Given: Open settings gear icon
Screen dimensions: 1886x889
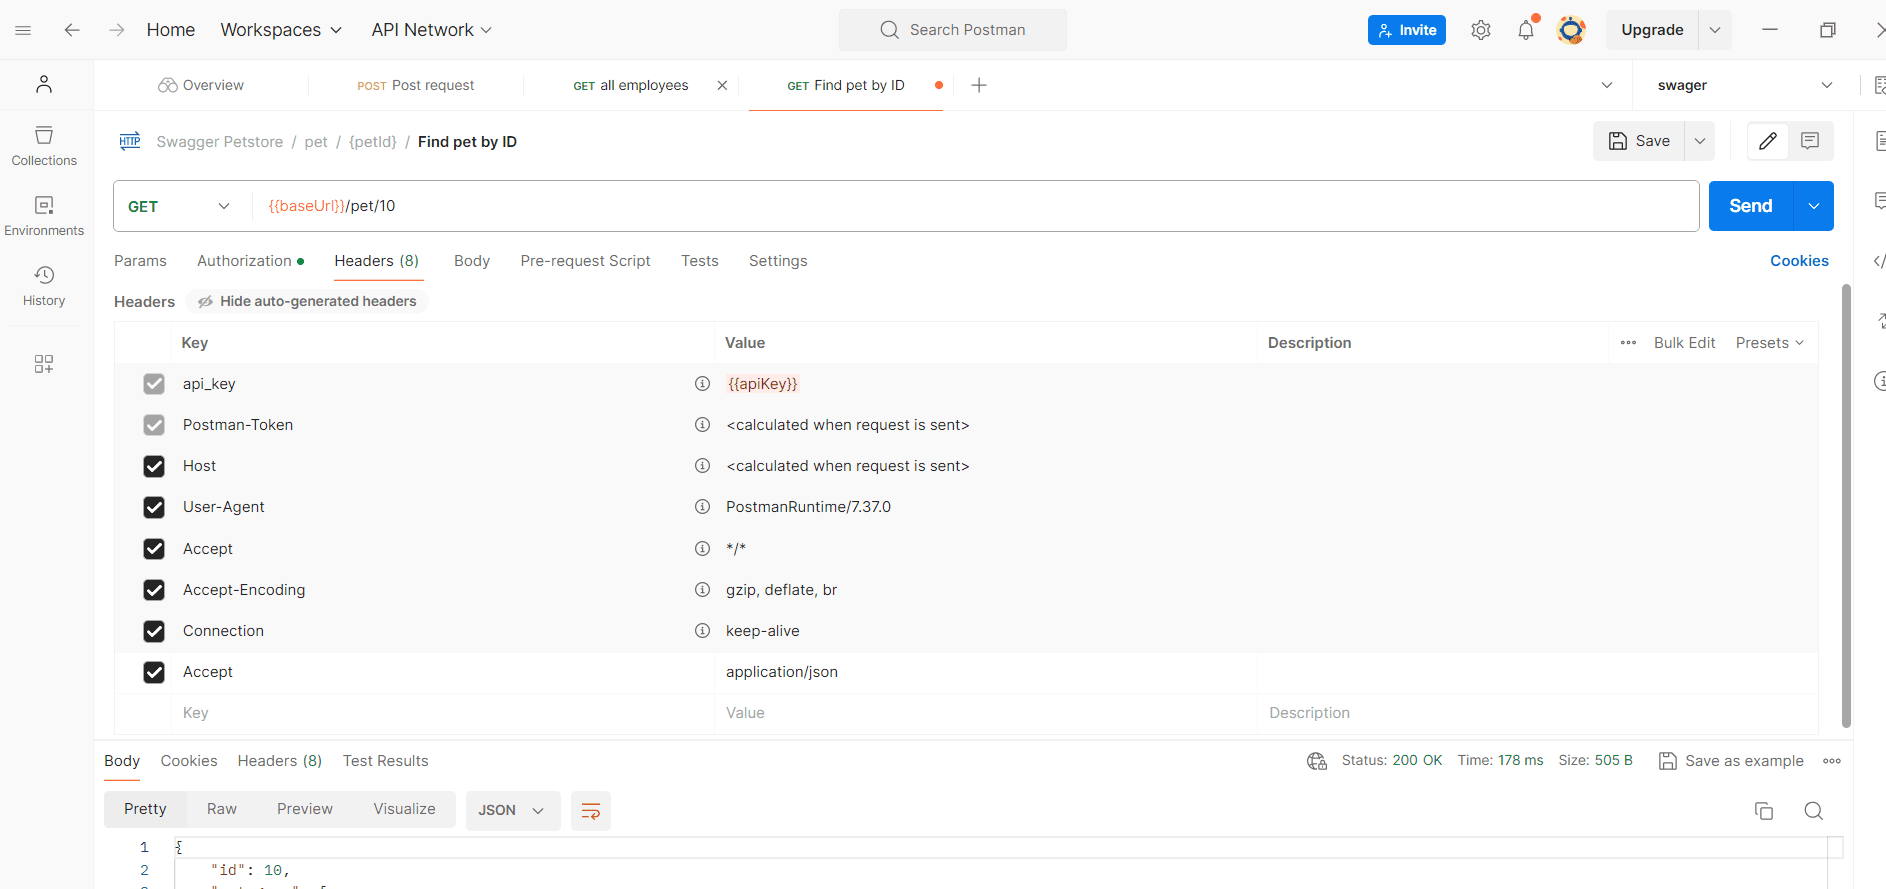Looking at the screenshot, I should click(1481, 30).
